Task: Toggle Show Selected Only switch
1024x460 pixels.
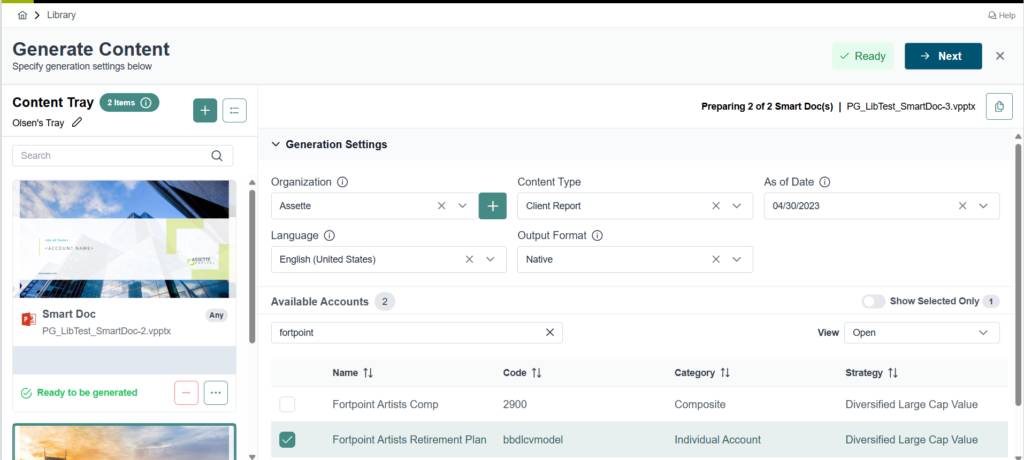Action: tap(873, 301)
